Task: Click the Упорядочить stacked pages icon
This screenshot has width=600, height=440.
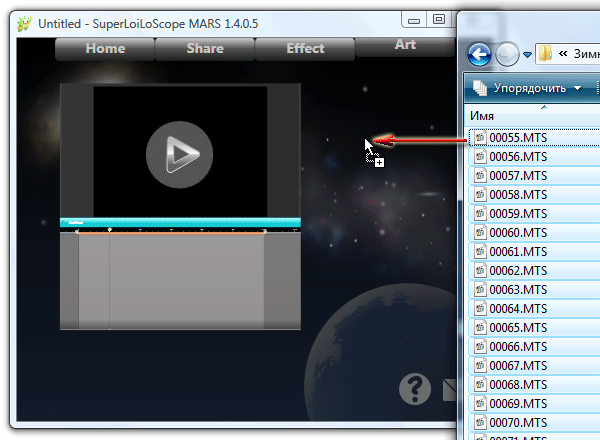Action: click(x=480, y=88)
